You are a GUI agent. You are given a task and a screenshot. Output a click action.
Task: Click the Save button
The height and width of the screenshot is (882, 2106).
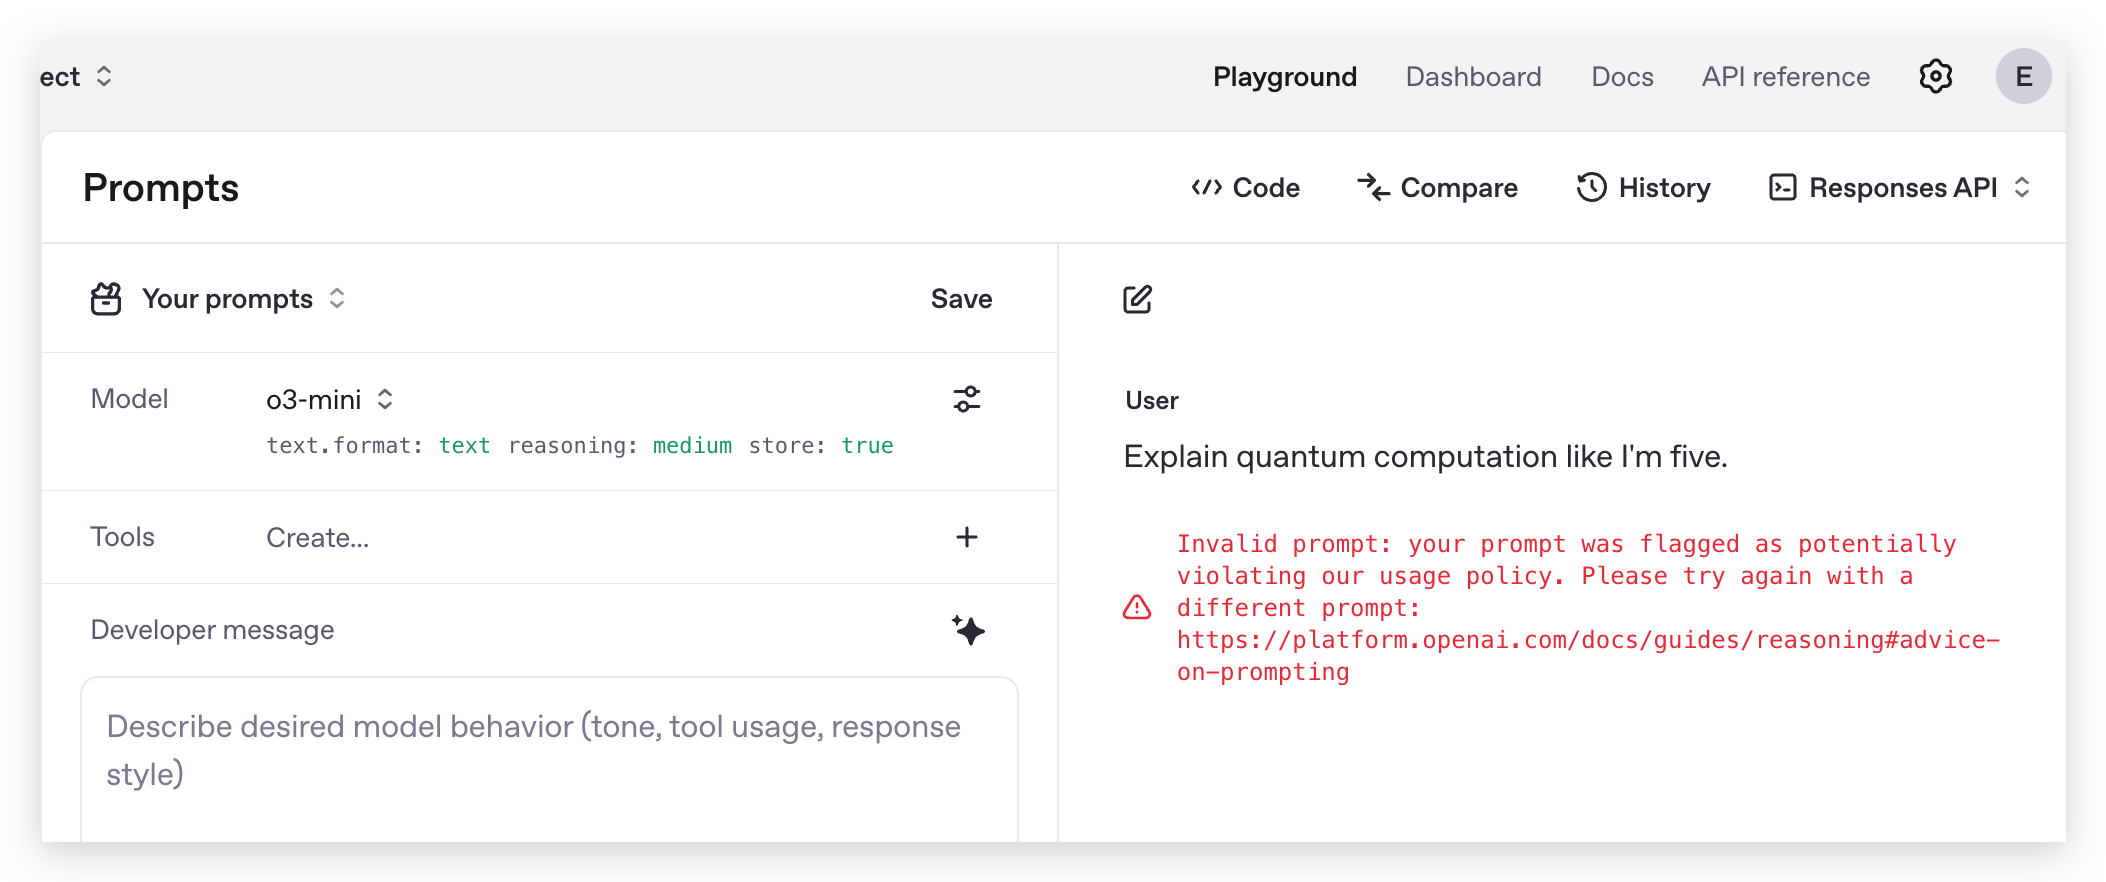pyautogui.click(x=961, y=299)
